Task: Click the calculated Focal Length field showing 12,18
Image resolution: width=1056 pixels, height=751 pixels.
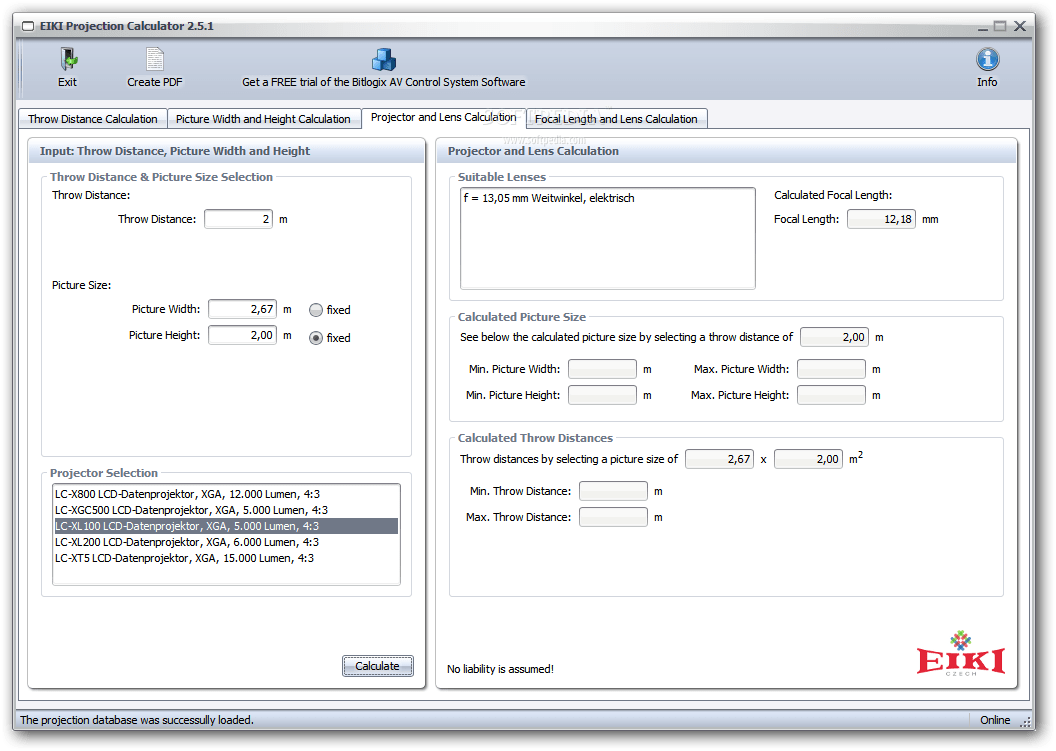Action: [x=881, y=218]
